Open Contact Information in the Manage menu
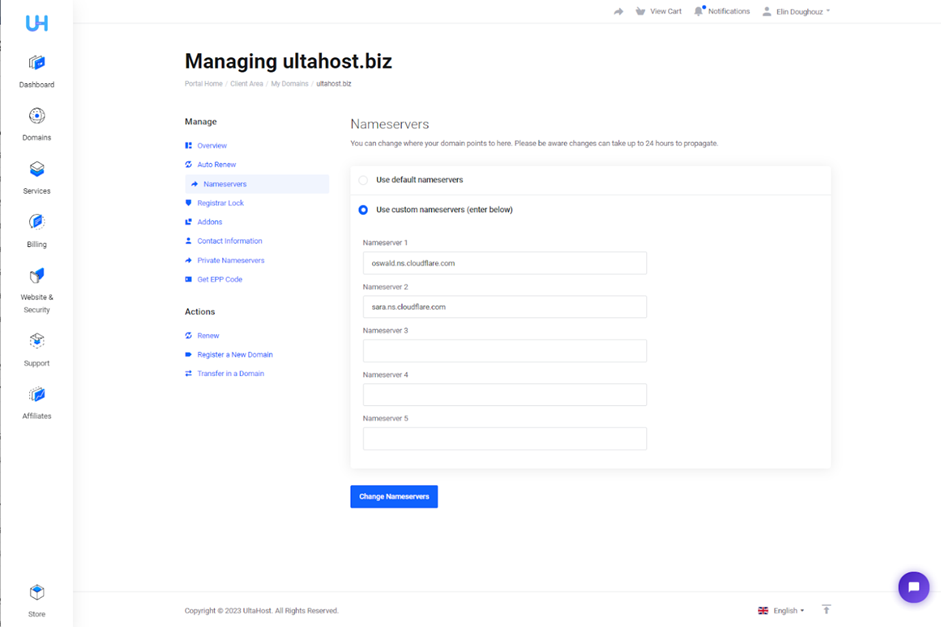This screenshot has width=941, height=627. point(230,241)
